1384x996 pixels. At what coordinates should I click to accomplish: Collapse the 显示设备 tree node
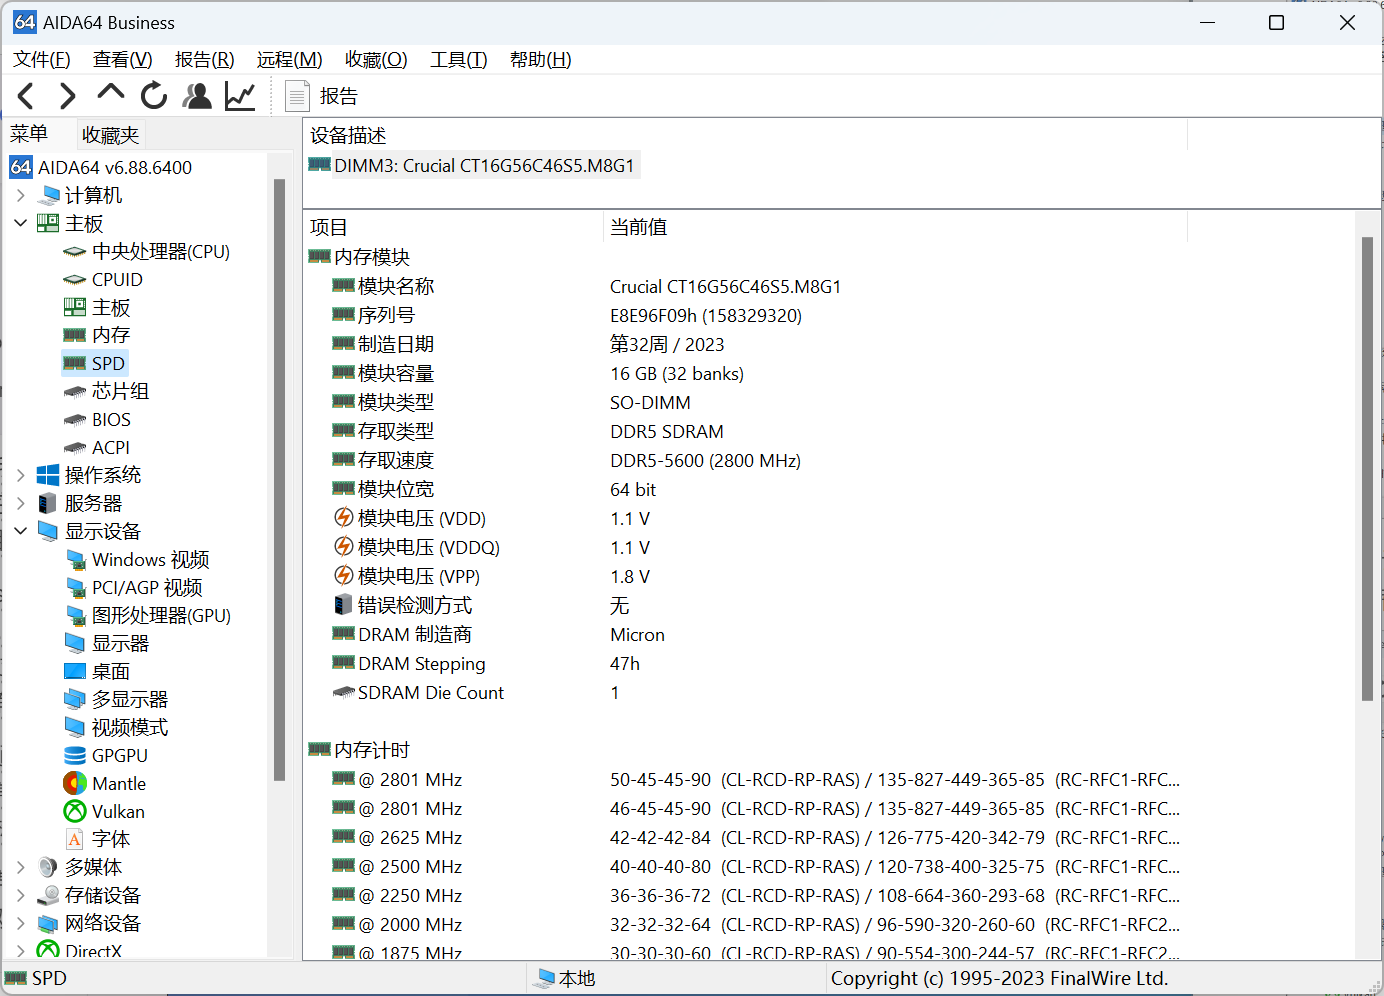[x=21, y=531]
